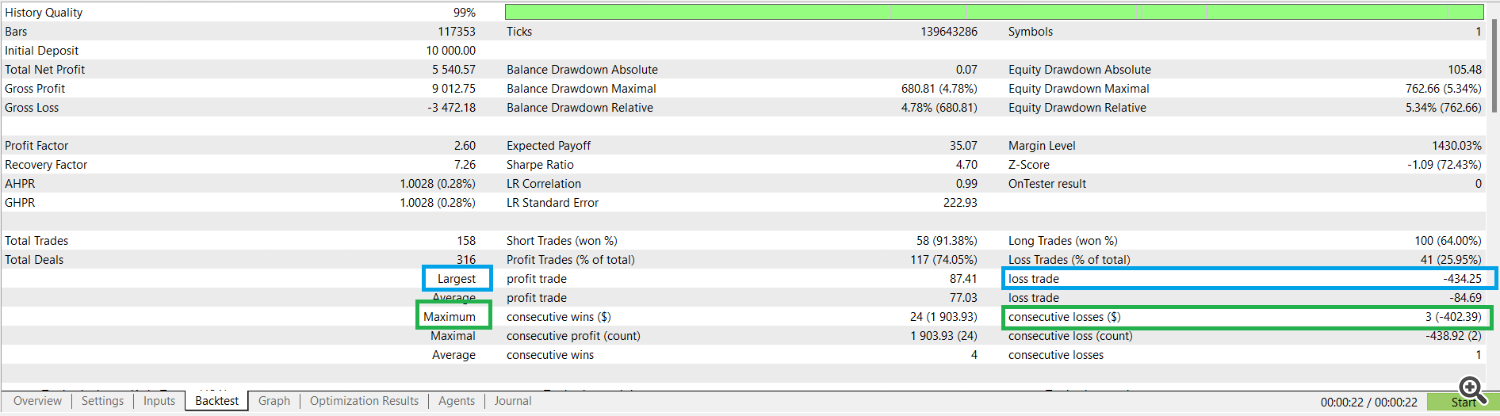Select the Gross Profit value 9 012.75
1500x416 pixels.
(x=454, y=89)
